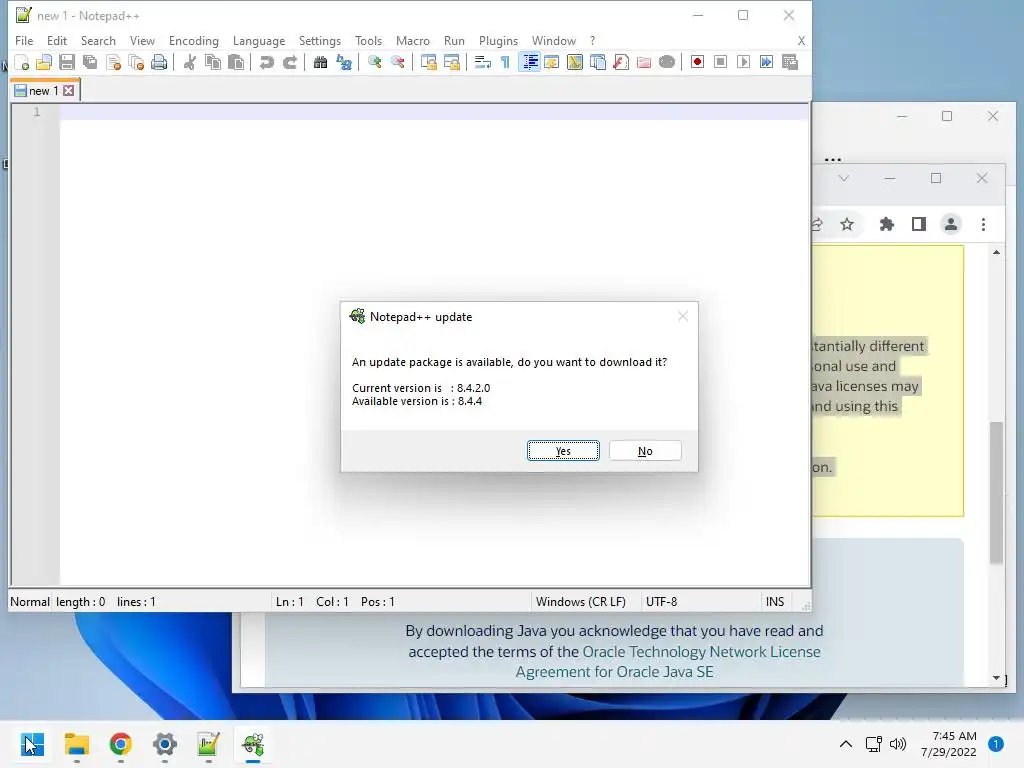Close the 'new 1' tab with red X
Screen dimensions: 1024x768
point(69,91)
